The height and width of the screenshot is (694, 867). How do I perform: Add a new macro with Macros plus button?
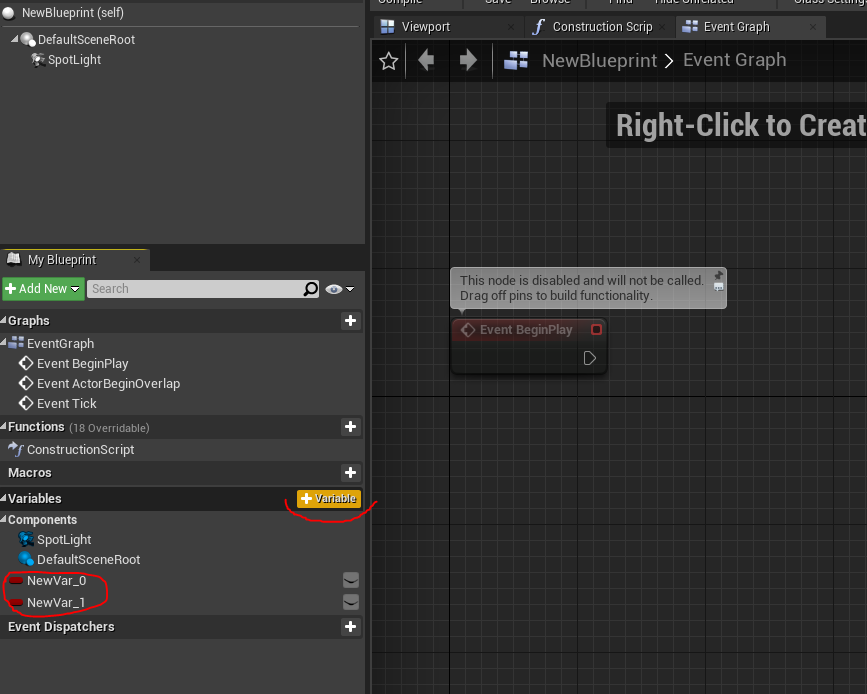(x=350, y=472)
